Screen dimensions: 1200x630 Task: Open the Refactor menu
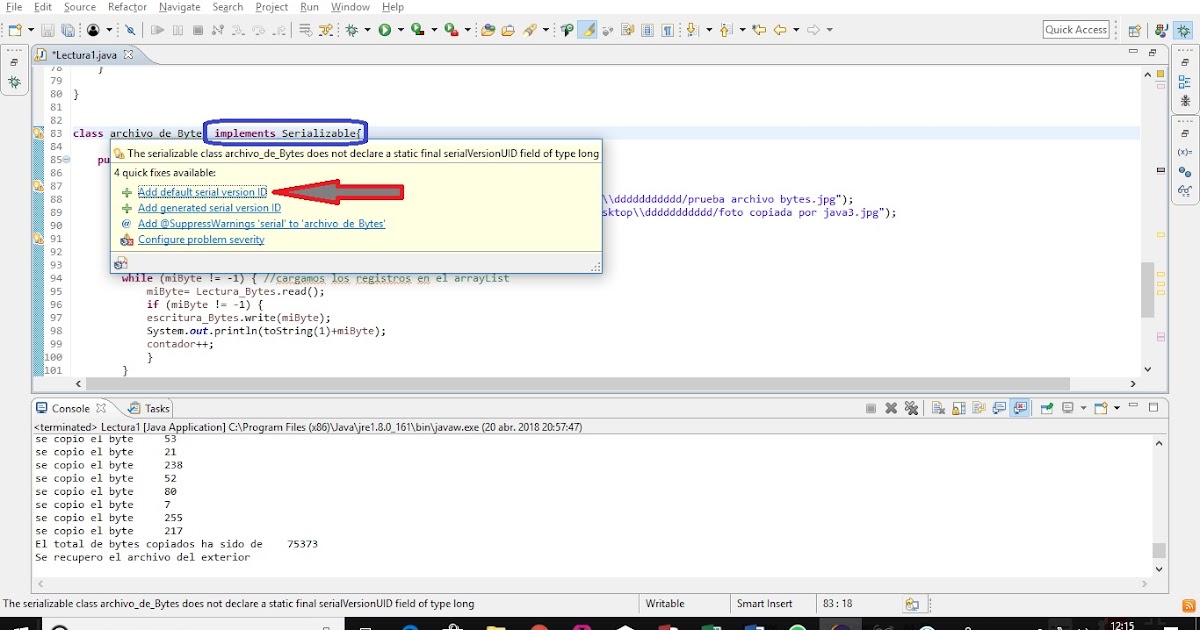point(127,7)
